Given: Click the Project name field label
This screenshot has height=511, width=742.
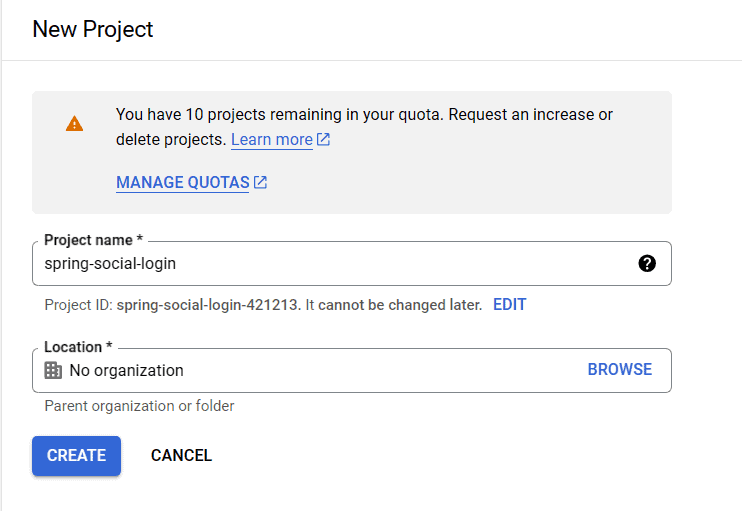Looking at the screenshot, I should pos(93,241).
